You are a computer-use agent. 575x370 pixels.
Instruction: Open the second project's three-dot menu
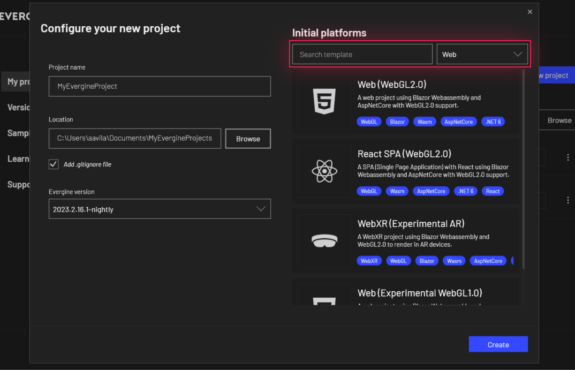[568, 200]
